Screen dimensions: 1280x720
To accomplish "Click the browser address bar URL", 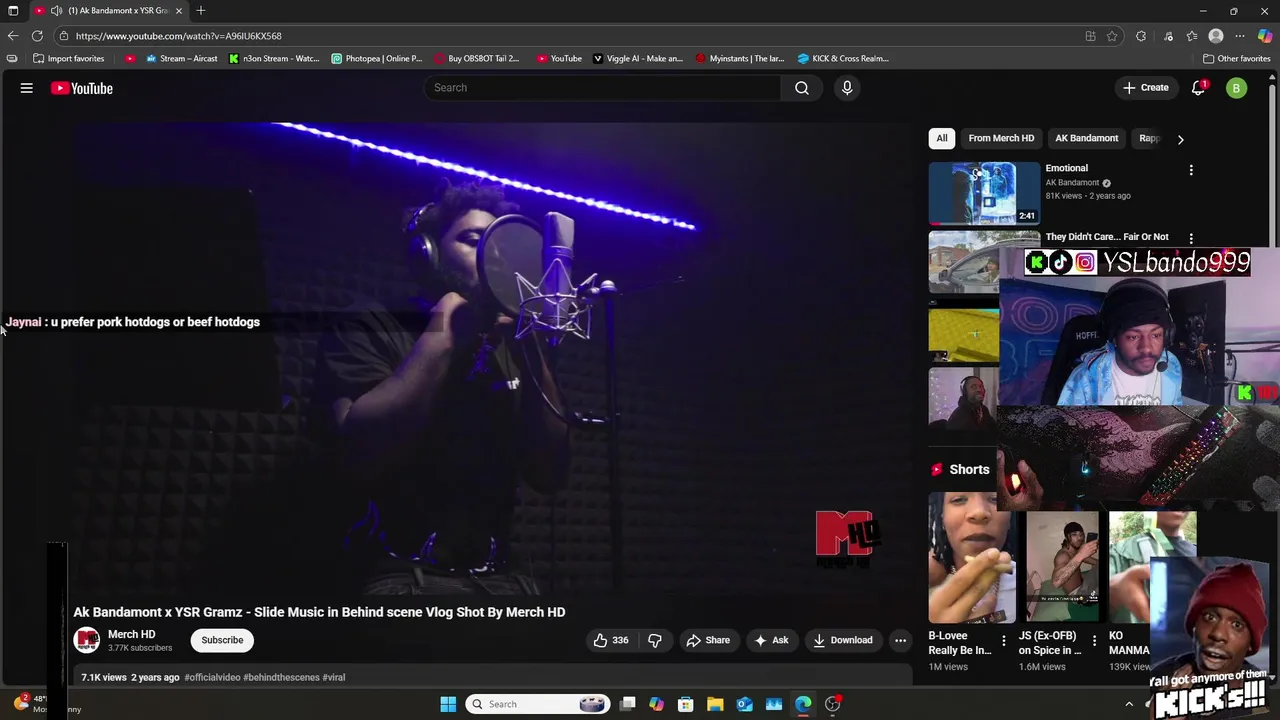I will pos(178,36).
